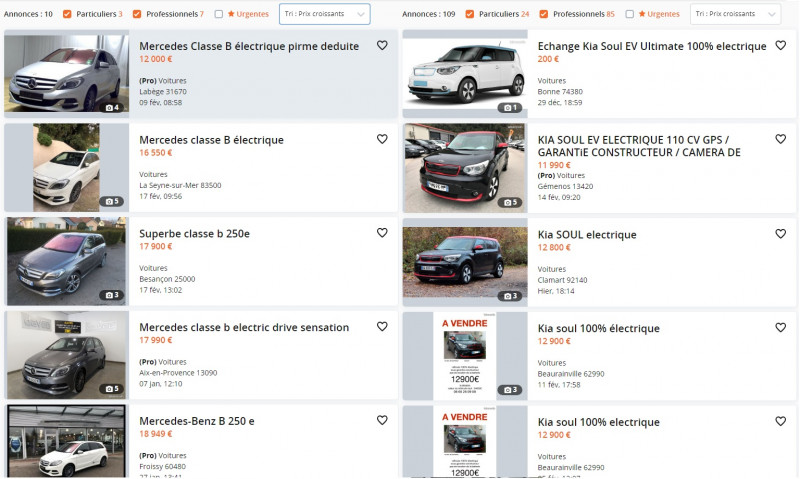Save the Echange Kia Soul EV Ultimate listing
This screenshot has width=800, height=479.
(x=780, y=45)
